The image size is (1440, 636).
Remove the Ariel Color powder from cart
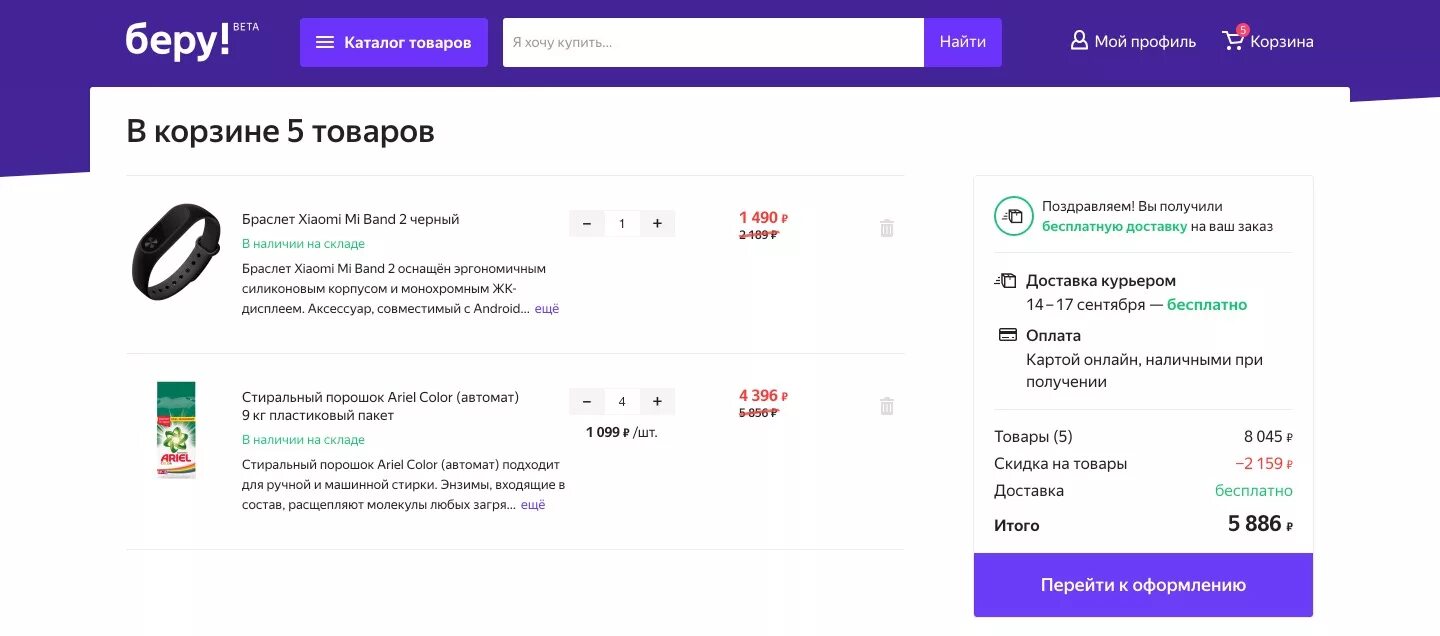(886, 406)
